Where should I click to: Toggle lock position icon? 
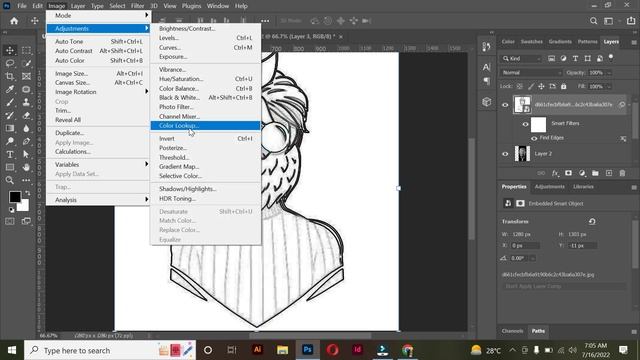(541, 87)
